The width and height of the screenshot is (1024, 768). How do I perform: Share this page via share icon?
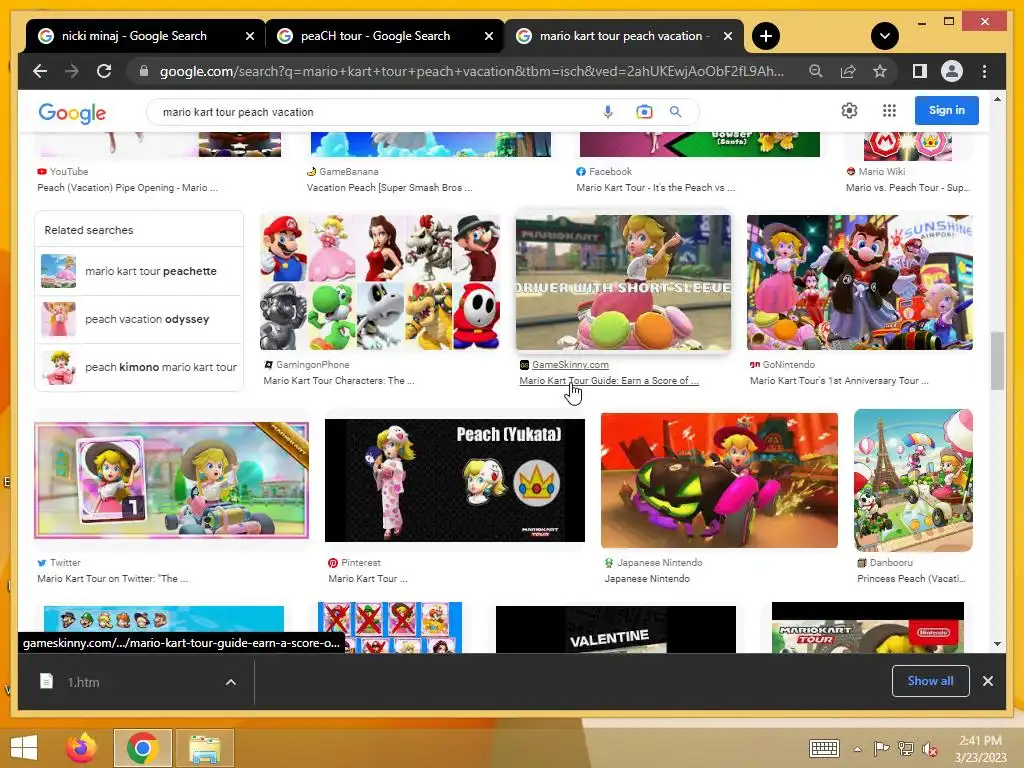(848, 71)
